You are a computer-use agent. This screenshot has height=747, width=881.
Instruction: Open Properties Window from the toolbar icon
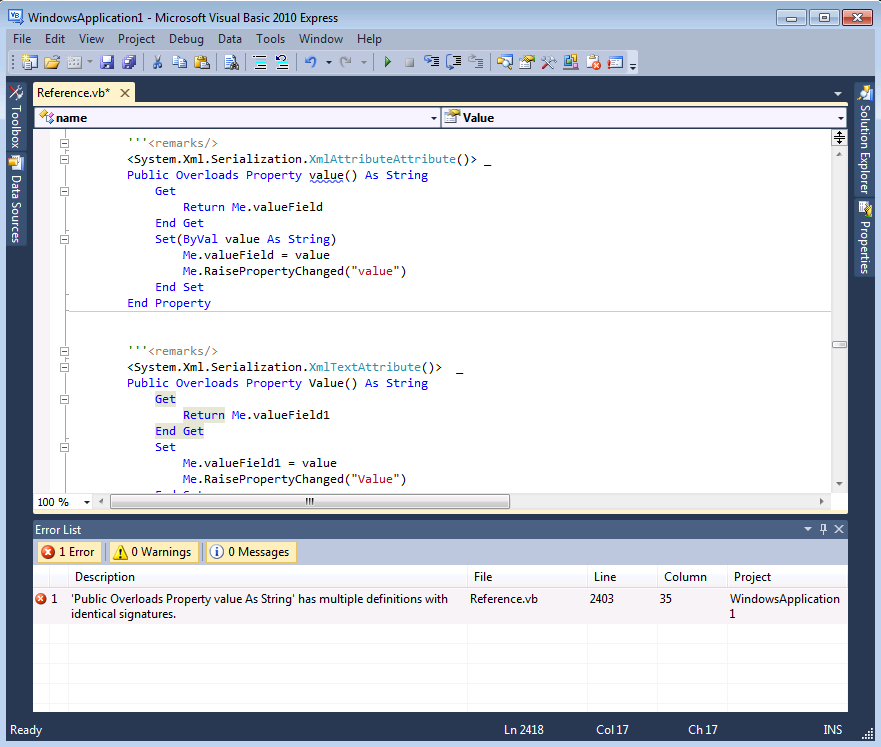coord(526,62)
